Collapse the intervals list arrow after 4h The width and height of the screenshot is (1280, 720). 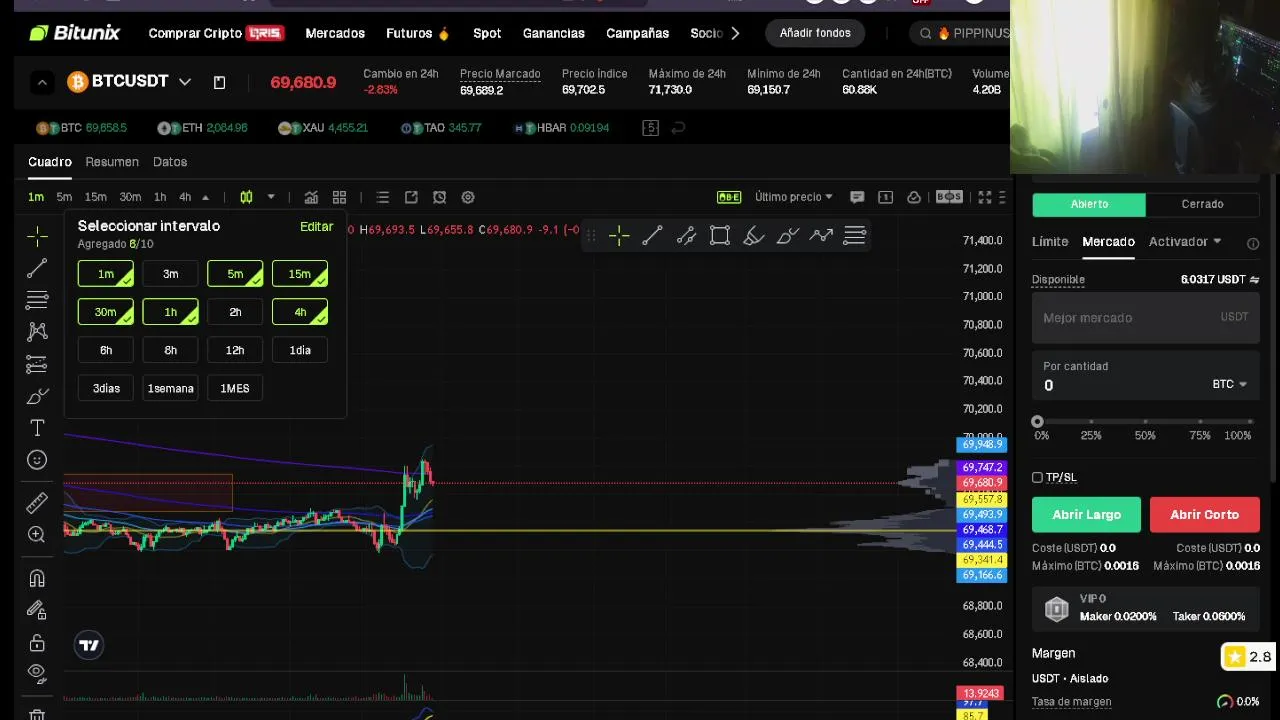point(205,197)
